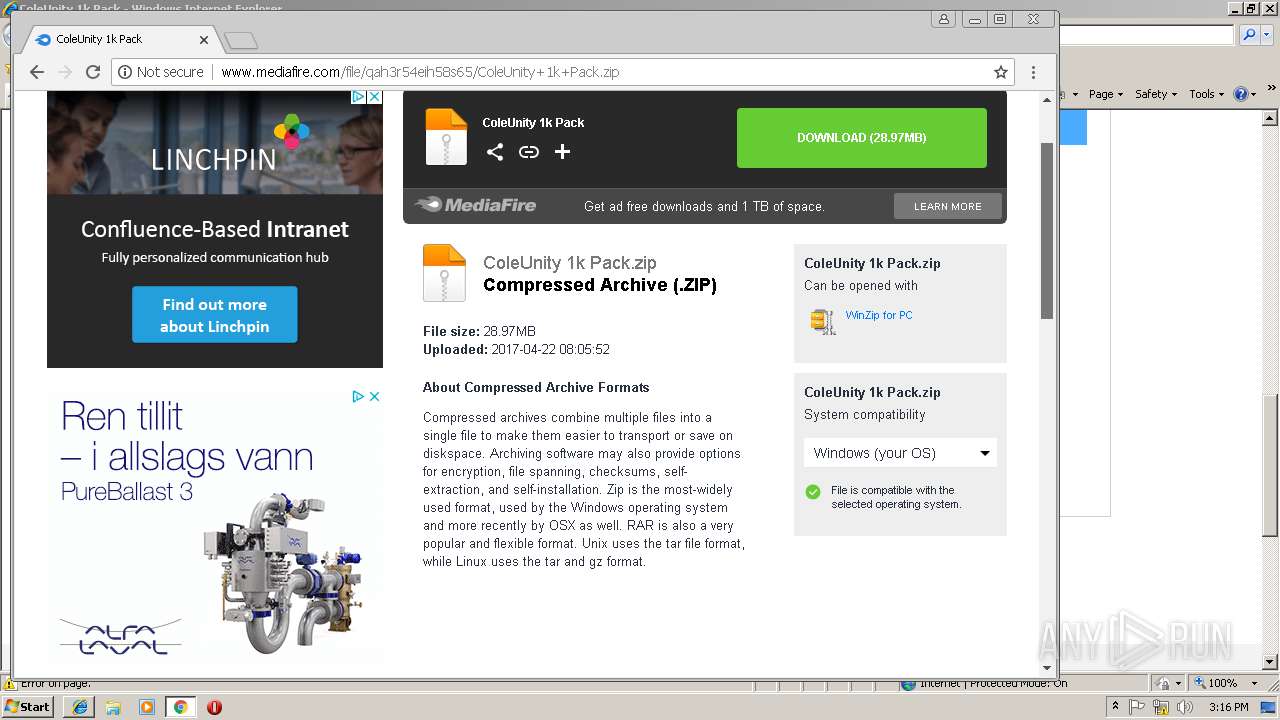Close the PureBallast ad with X
Image resolution: width=1280 pixels, height=720 pixels.
(x=375, y=396)
